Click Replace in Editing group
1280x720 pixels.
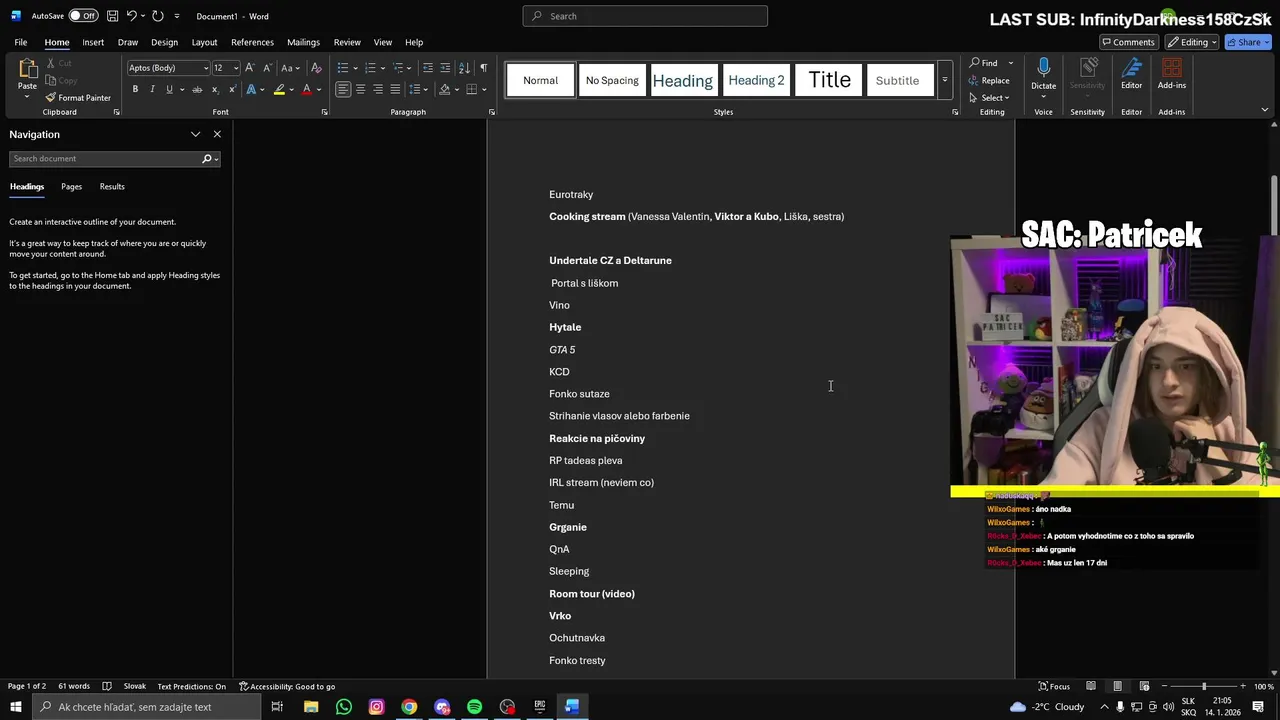[989, 81]
